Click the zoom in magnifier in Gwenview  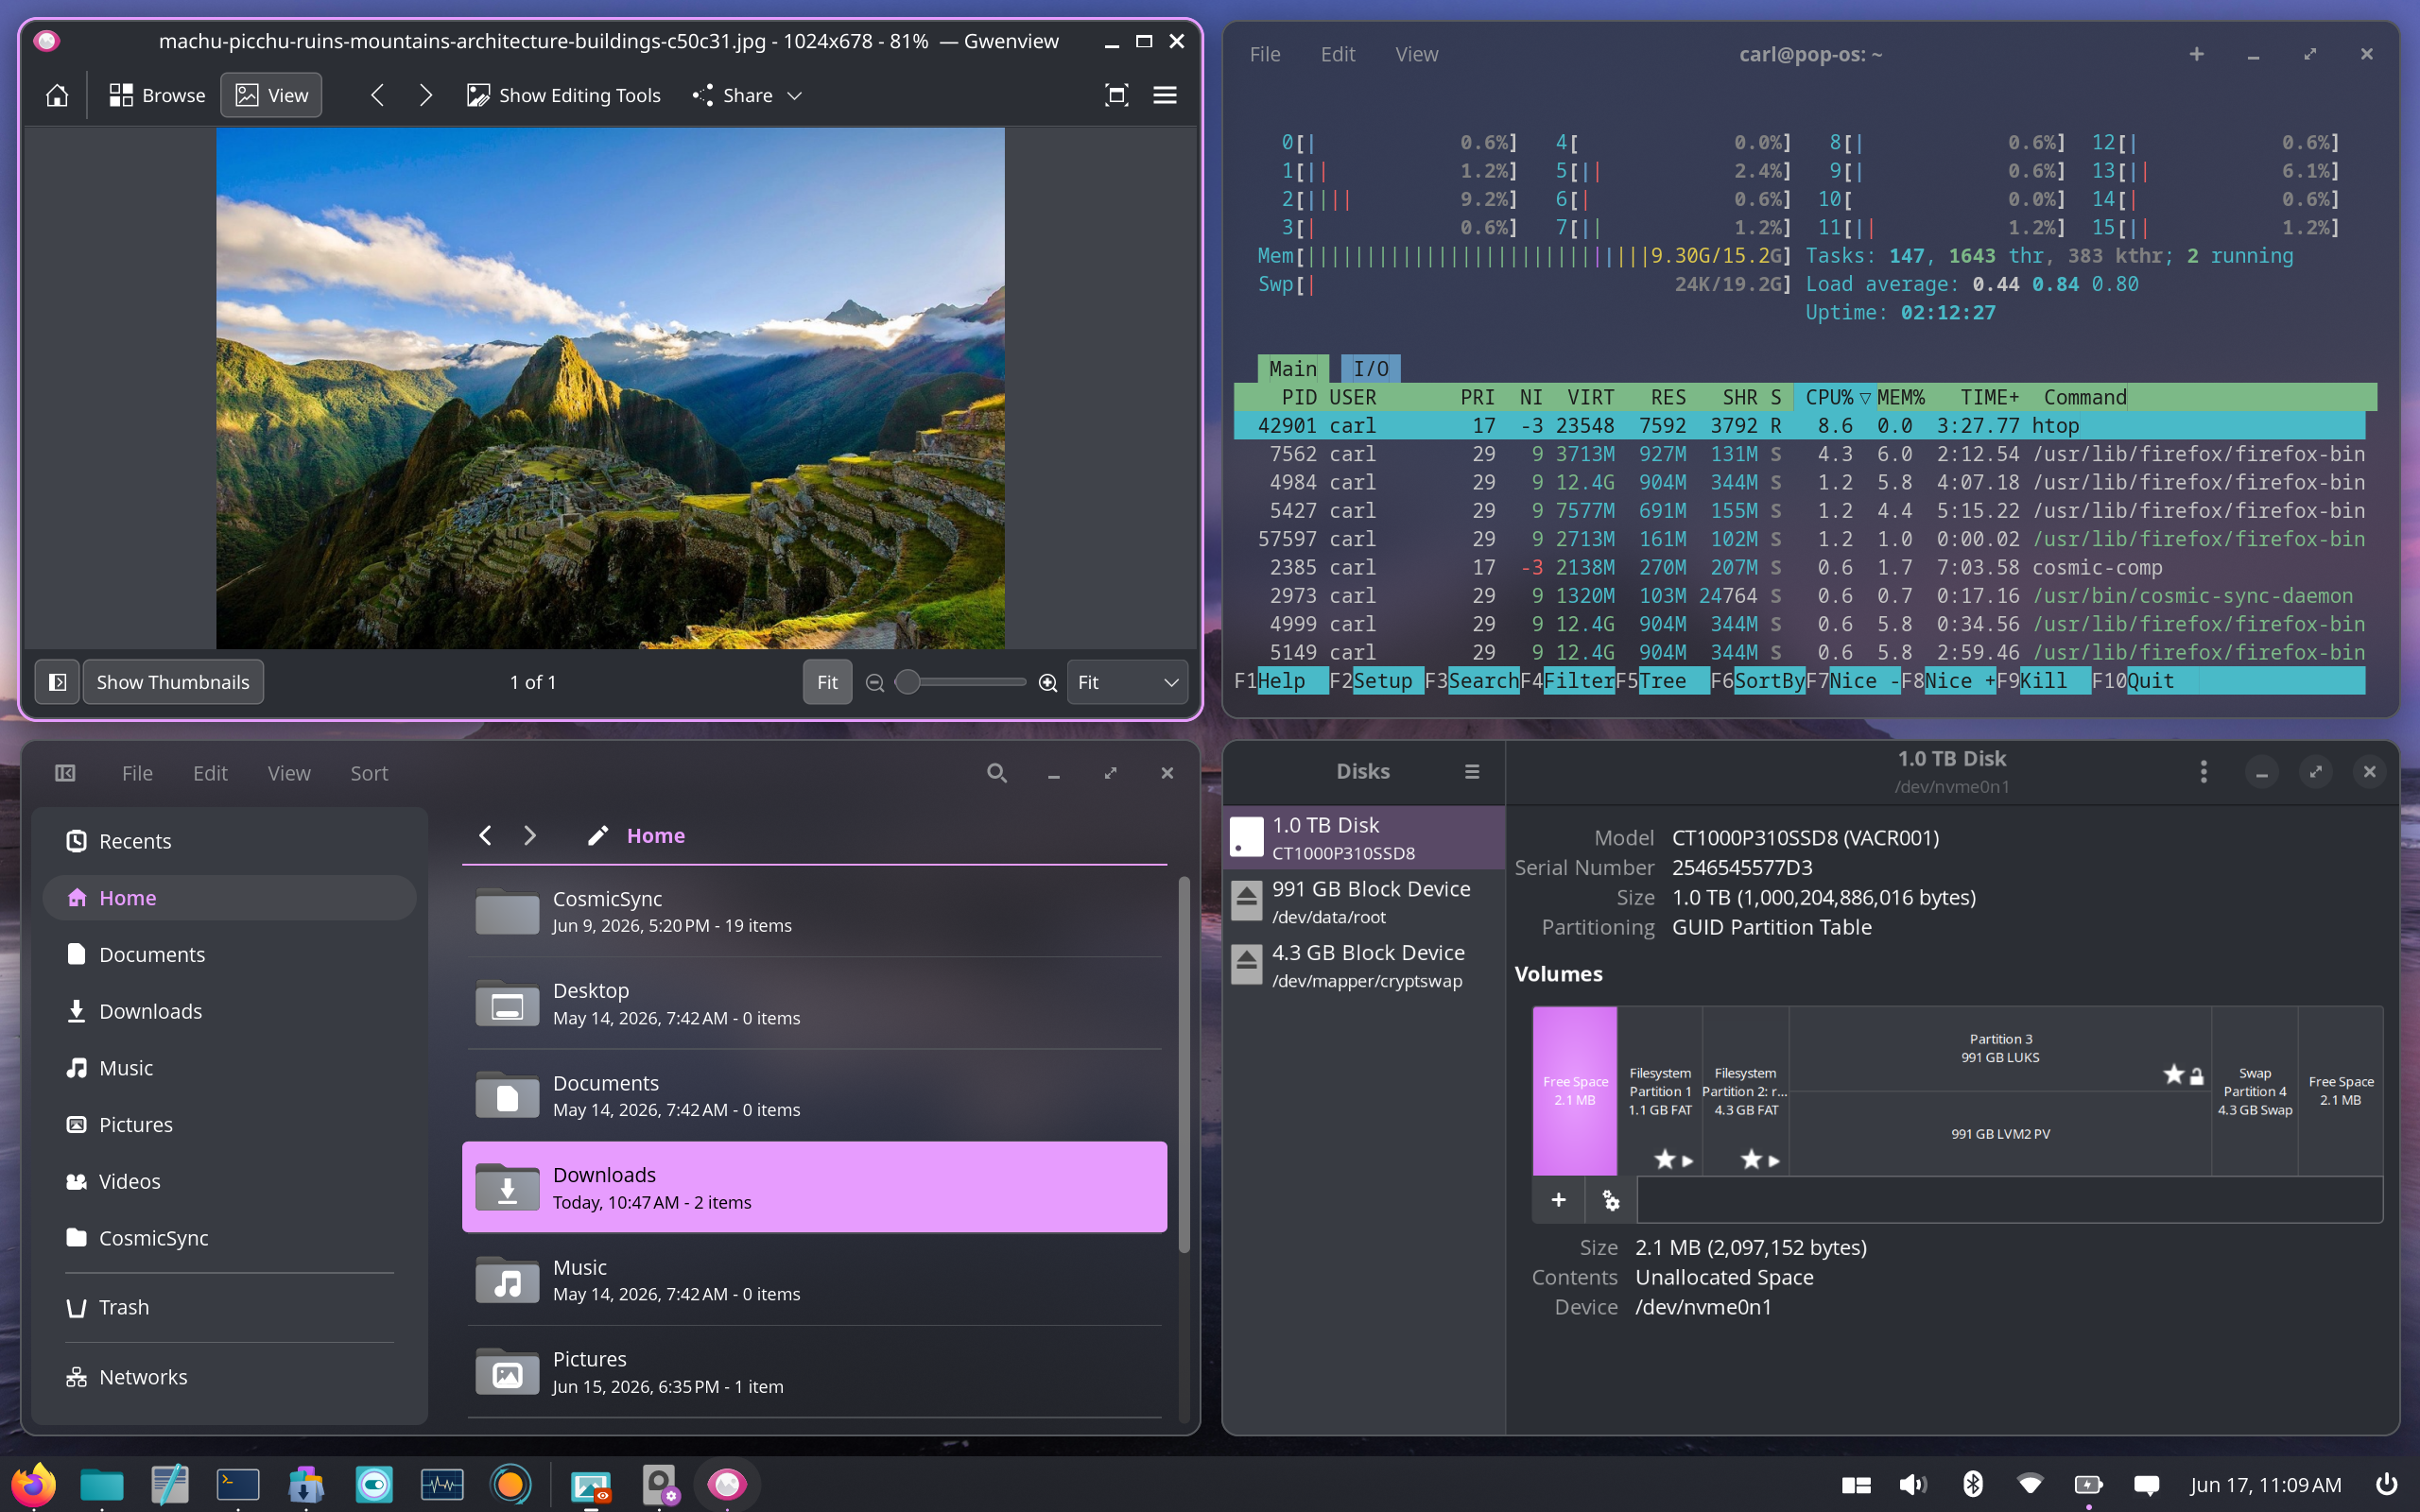(x=1048, y=682)
